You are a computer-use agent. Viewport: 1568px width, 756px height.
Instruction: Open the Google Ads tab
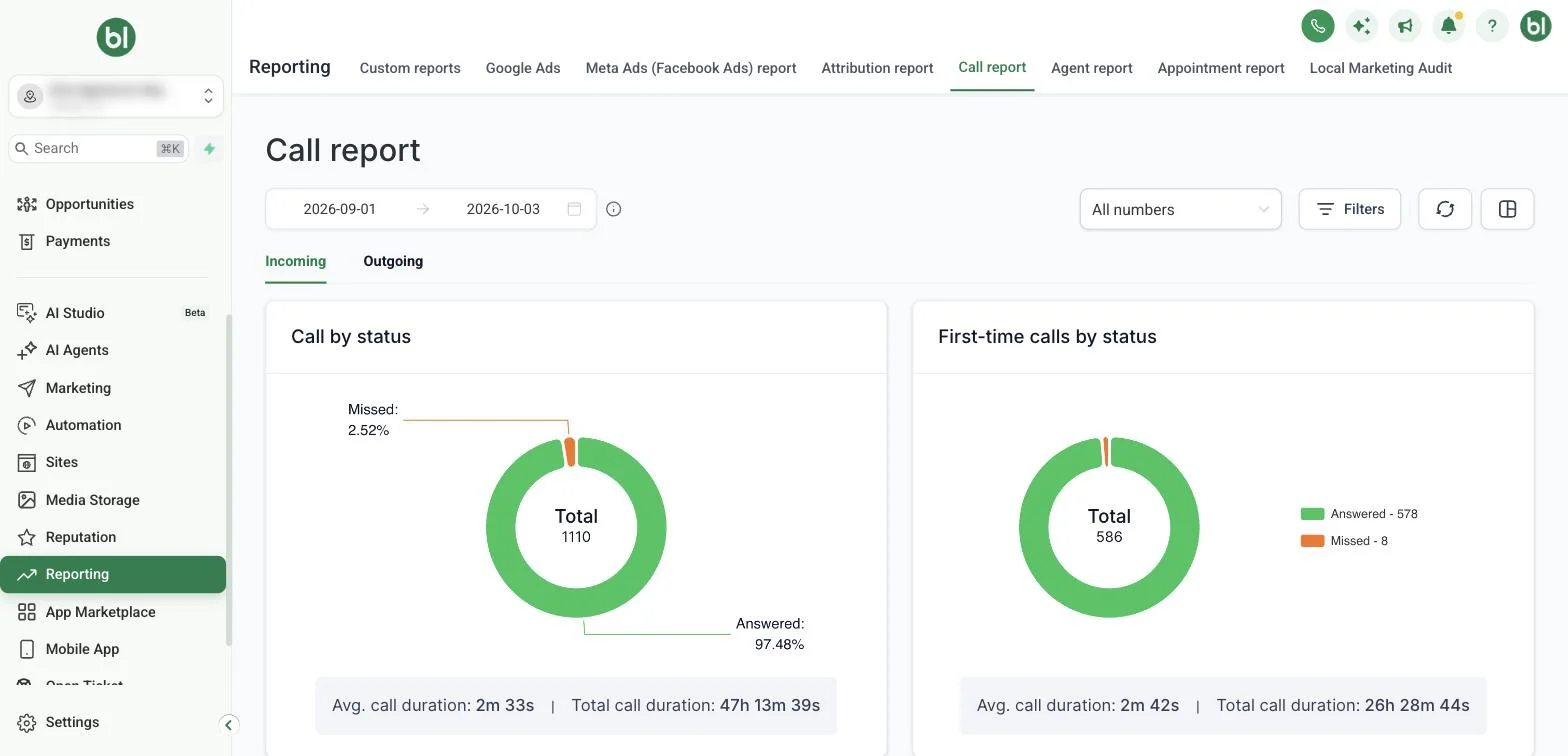(523, 68)
